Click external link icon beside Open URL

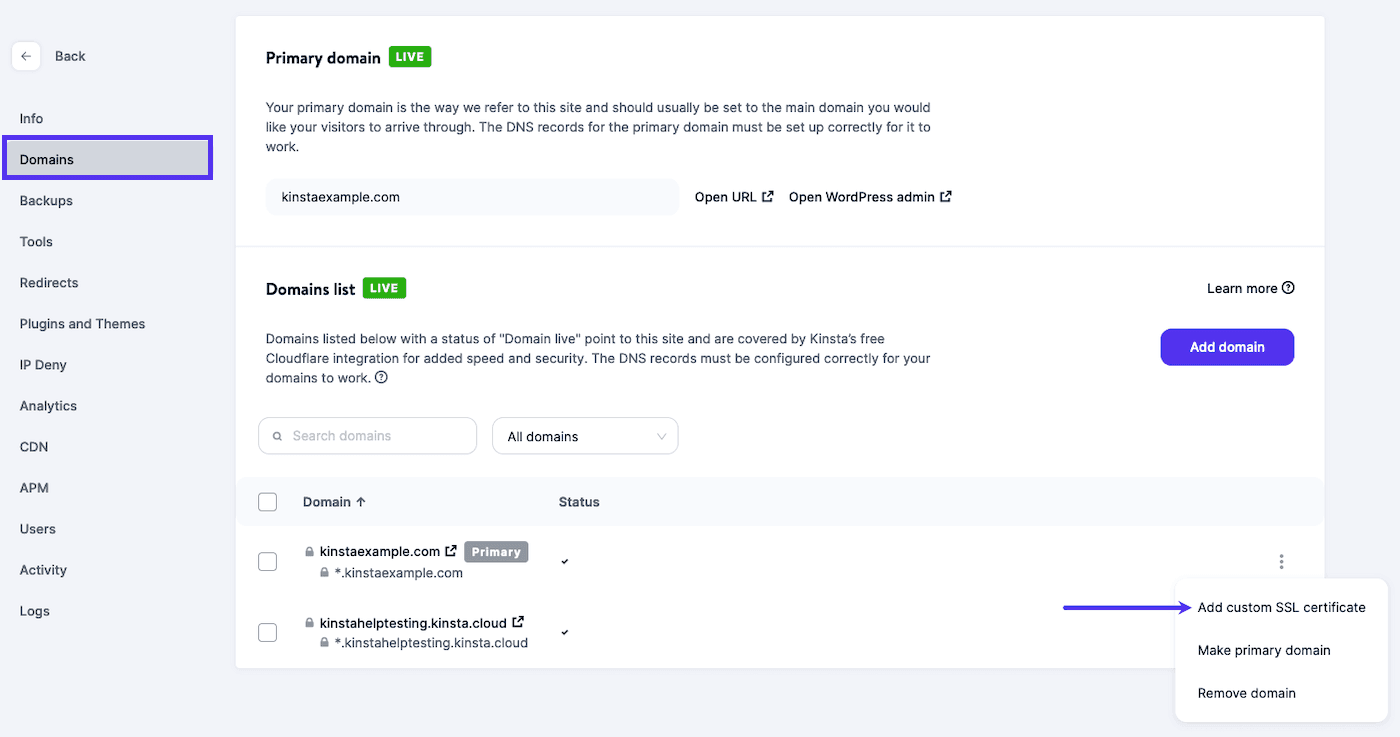click(x=768, y=197)
